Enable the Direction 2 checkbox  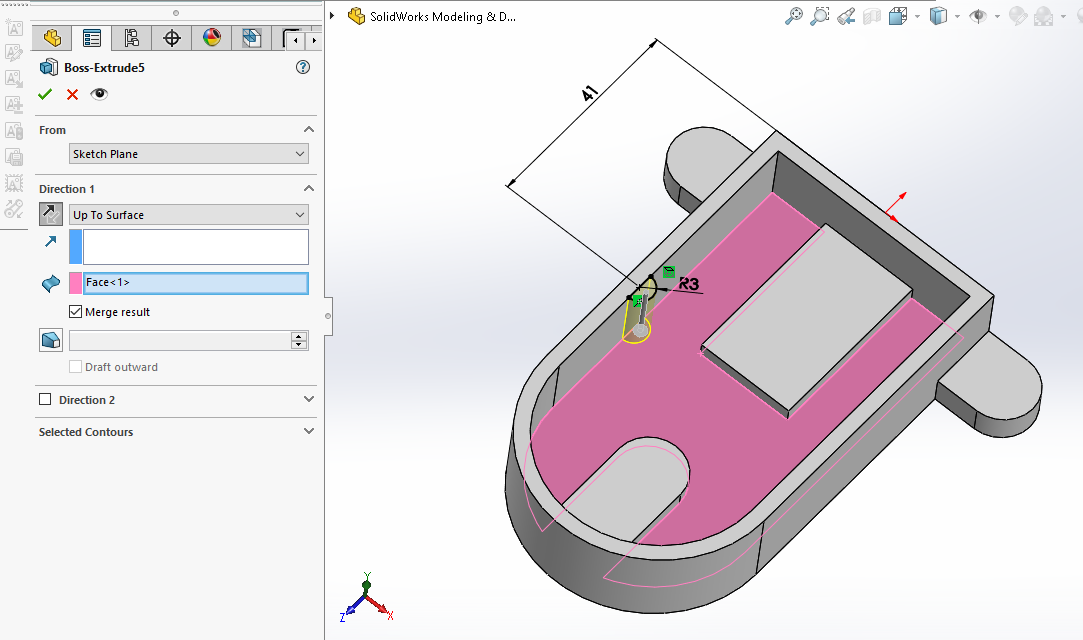(45, 400)
